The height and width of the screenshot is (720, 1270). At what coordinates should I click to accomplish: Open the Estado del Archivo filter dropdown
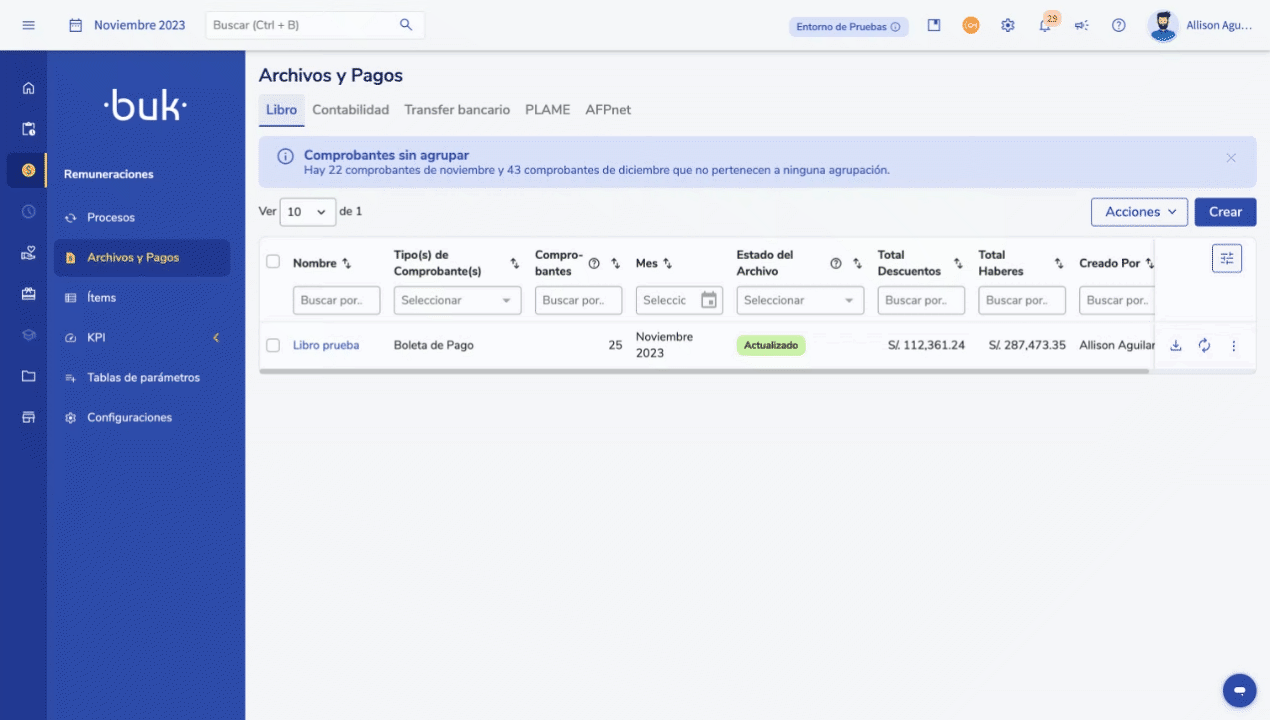click(800, 300)
